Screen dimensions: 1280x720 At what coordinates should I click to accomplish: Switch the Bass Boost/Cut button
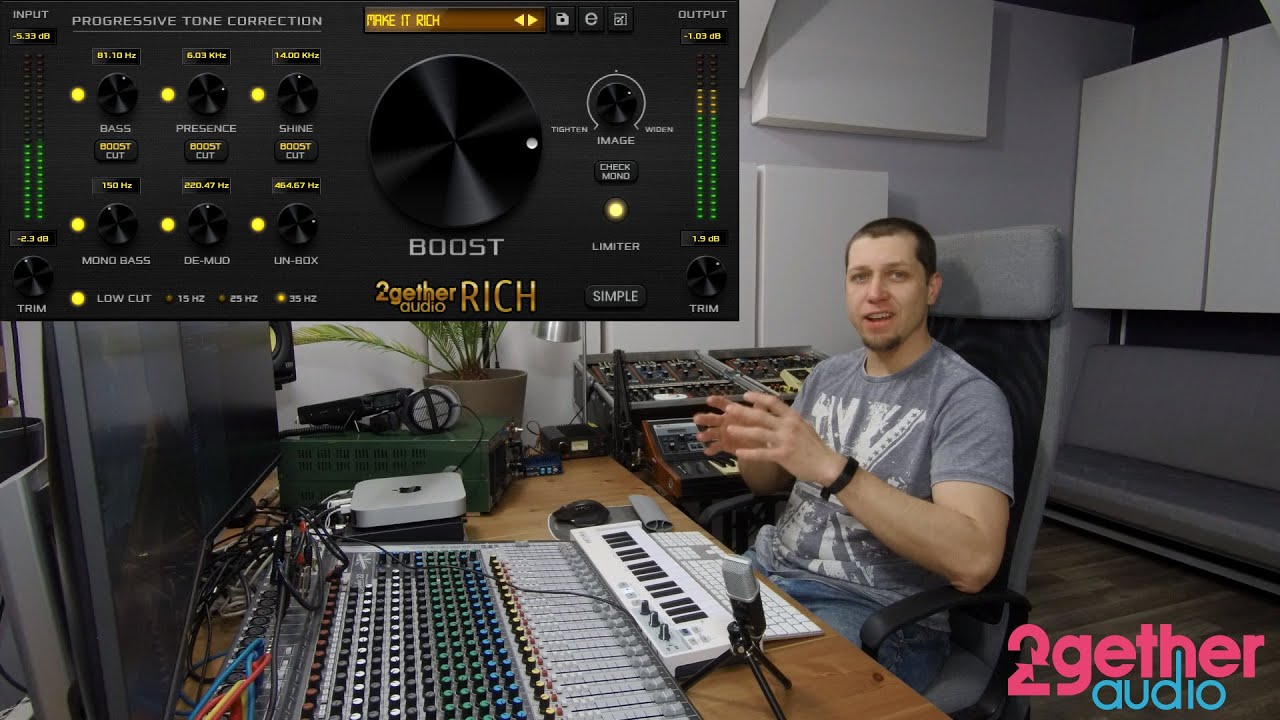click(116, 151)
